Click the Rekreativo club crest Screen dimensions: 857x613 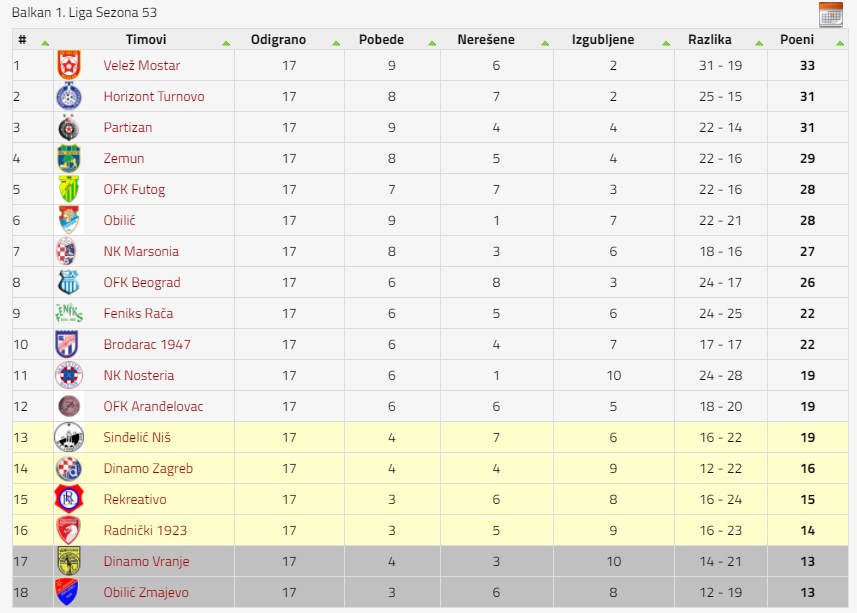click(x=69, y=499)
